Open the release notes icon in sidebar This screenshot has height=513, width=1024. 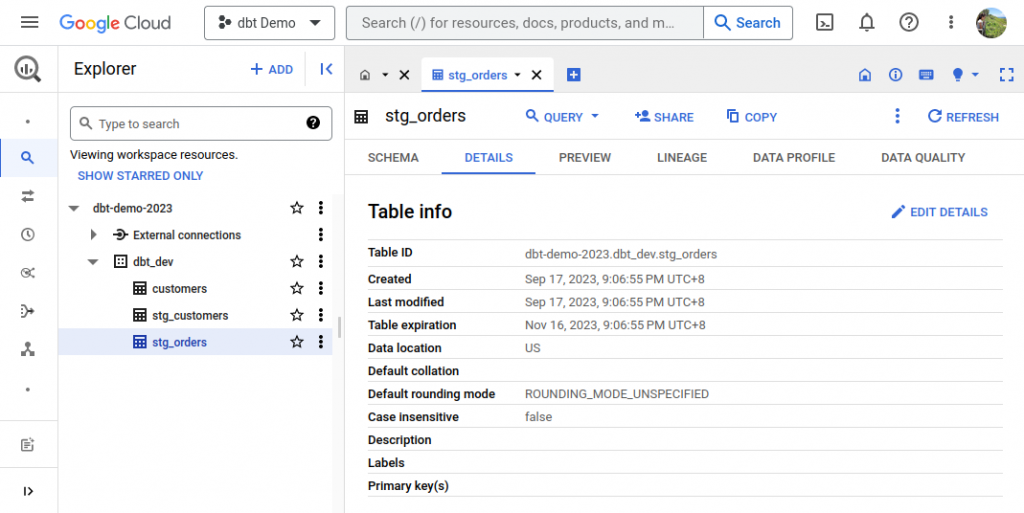pyautogui.click(x=27, y=445)
